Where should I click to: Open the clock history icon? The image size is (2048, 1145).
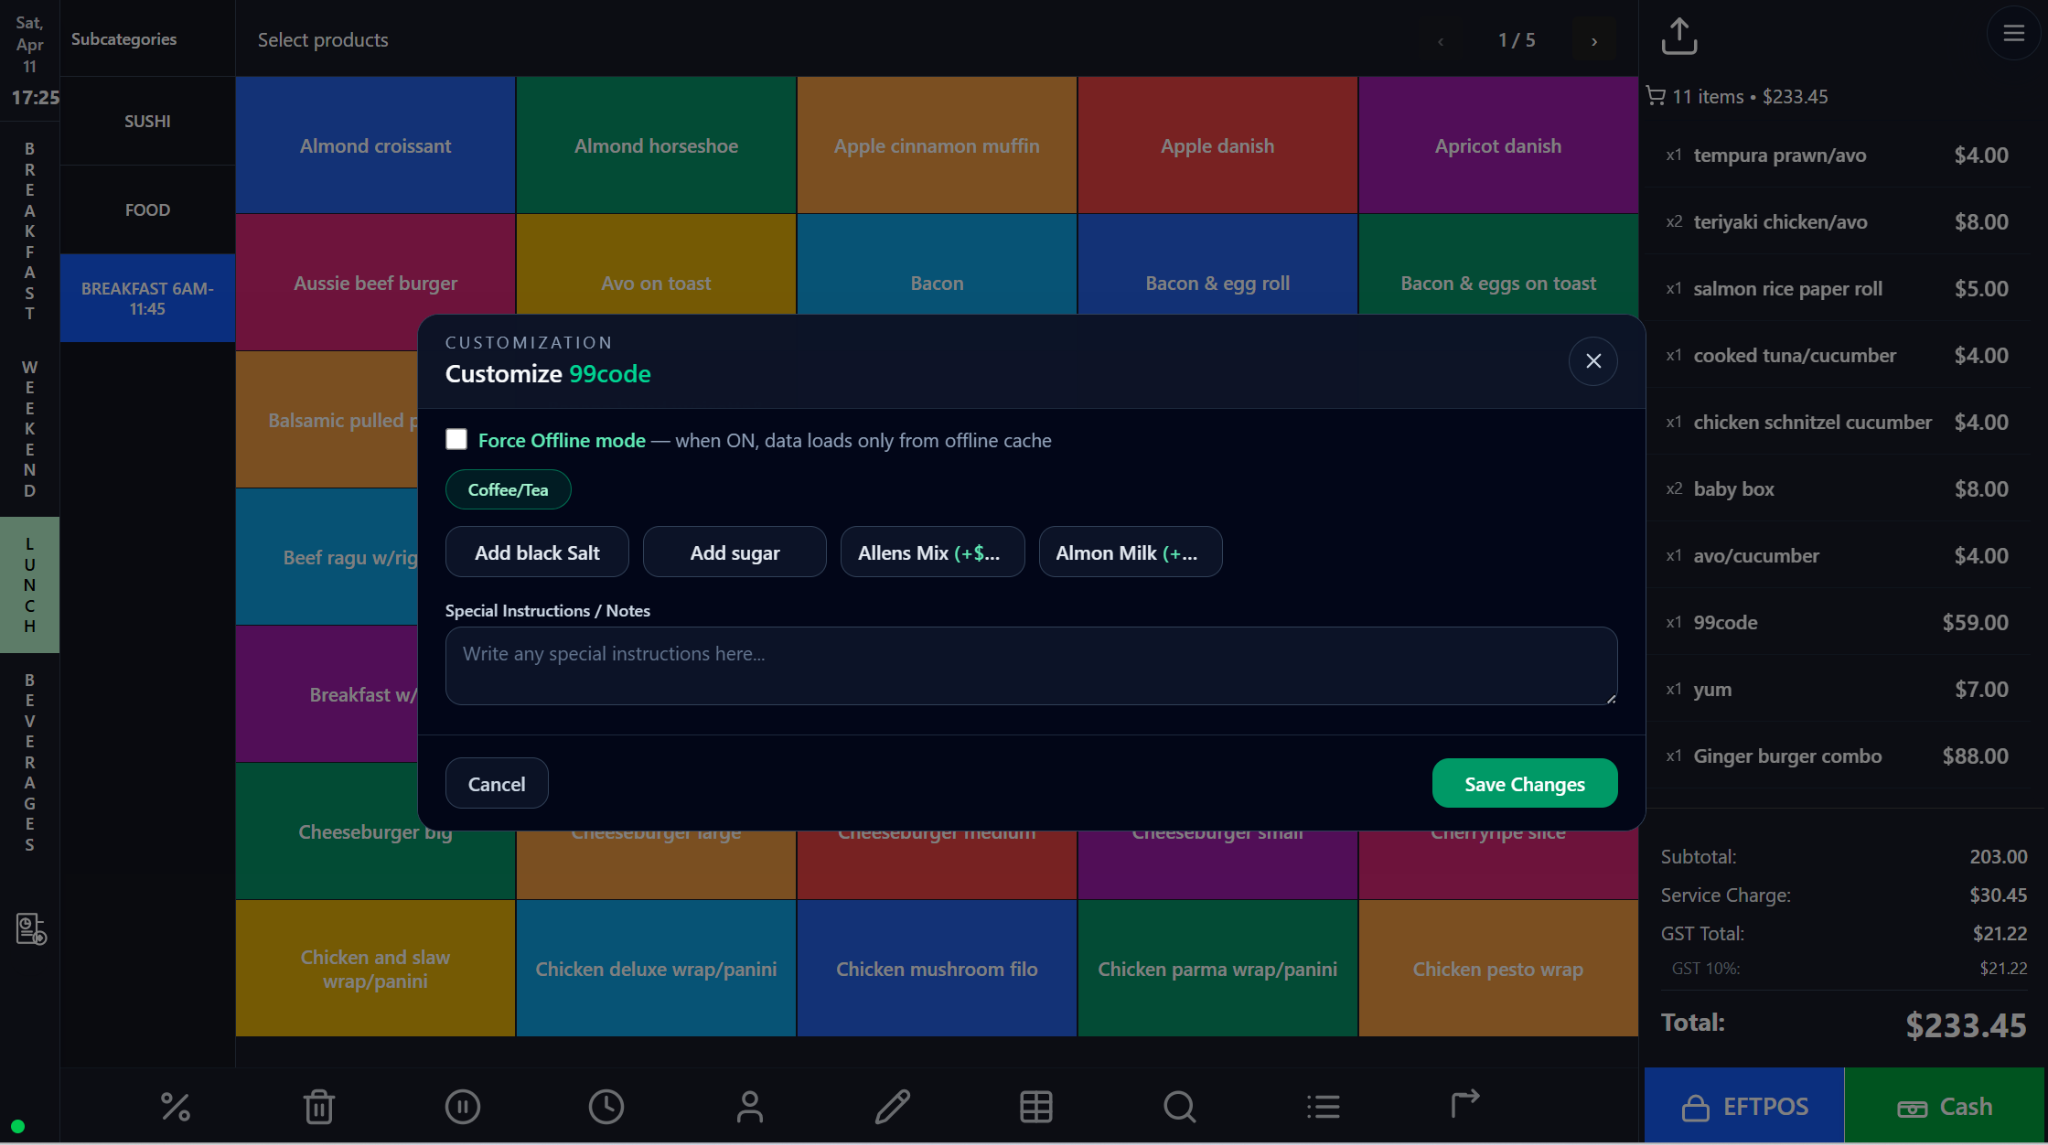pyautogui.click(x=606, y=1106)
